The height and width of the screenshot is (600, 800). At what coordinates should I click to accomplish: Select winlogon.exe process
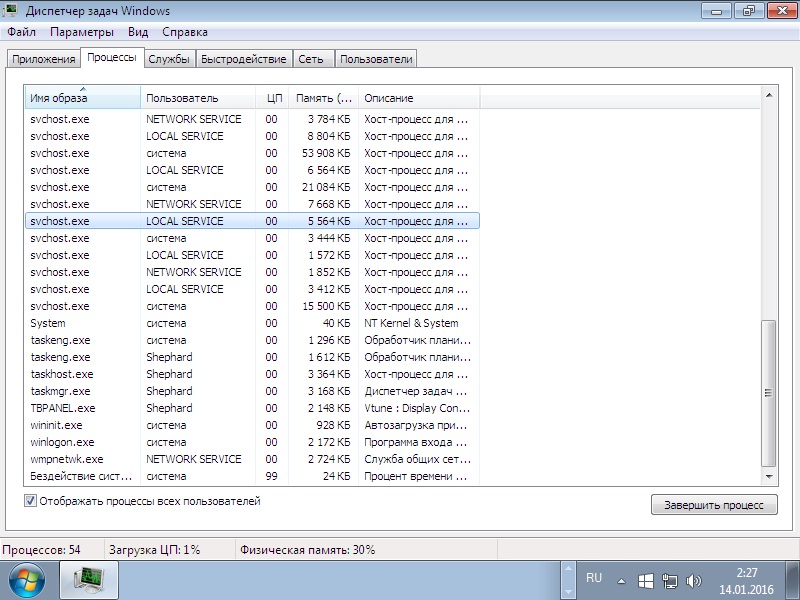click(252, 442)
